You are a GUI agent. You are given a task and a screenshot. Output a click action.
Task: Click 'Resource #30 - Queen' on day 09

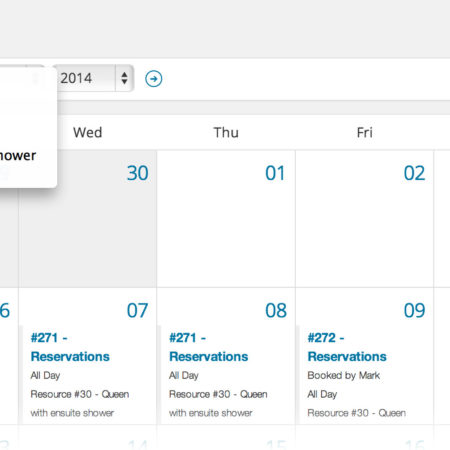point(357,413)
